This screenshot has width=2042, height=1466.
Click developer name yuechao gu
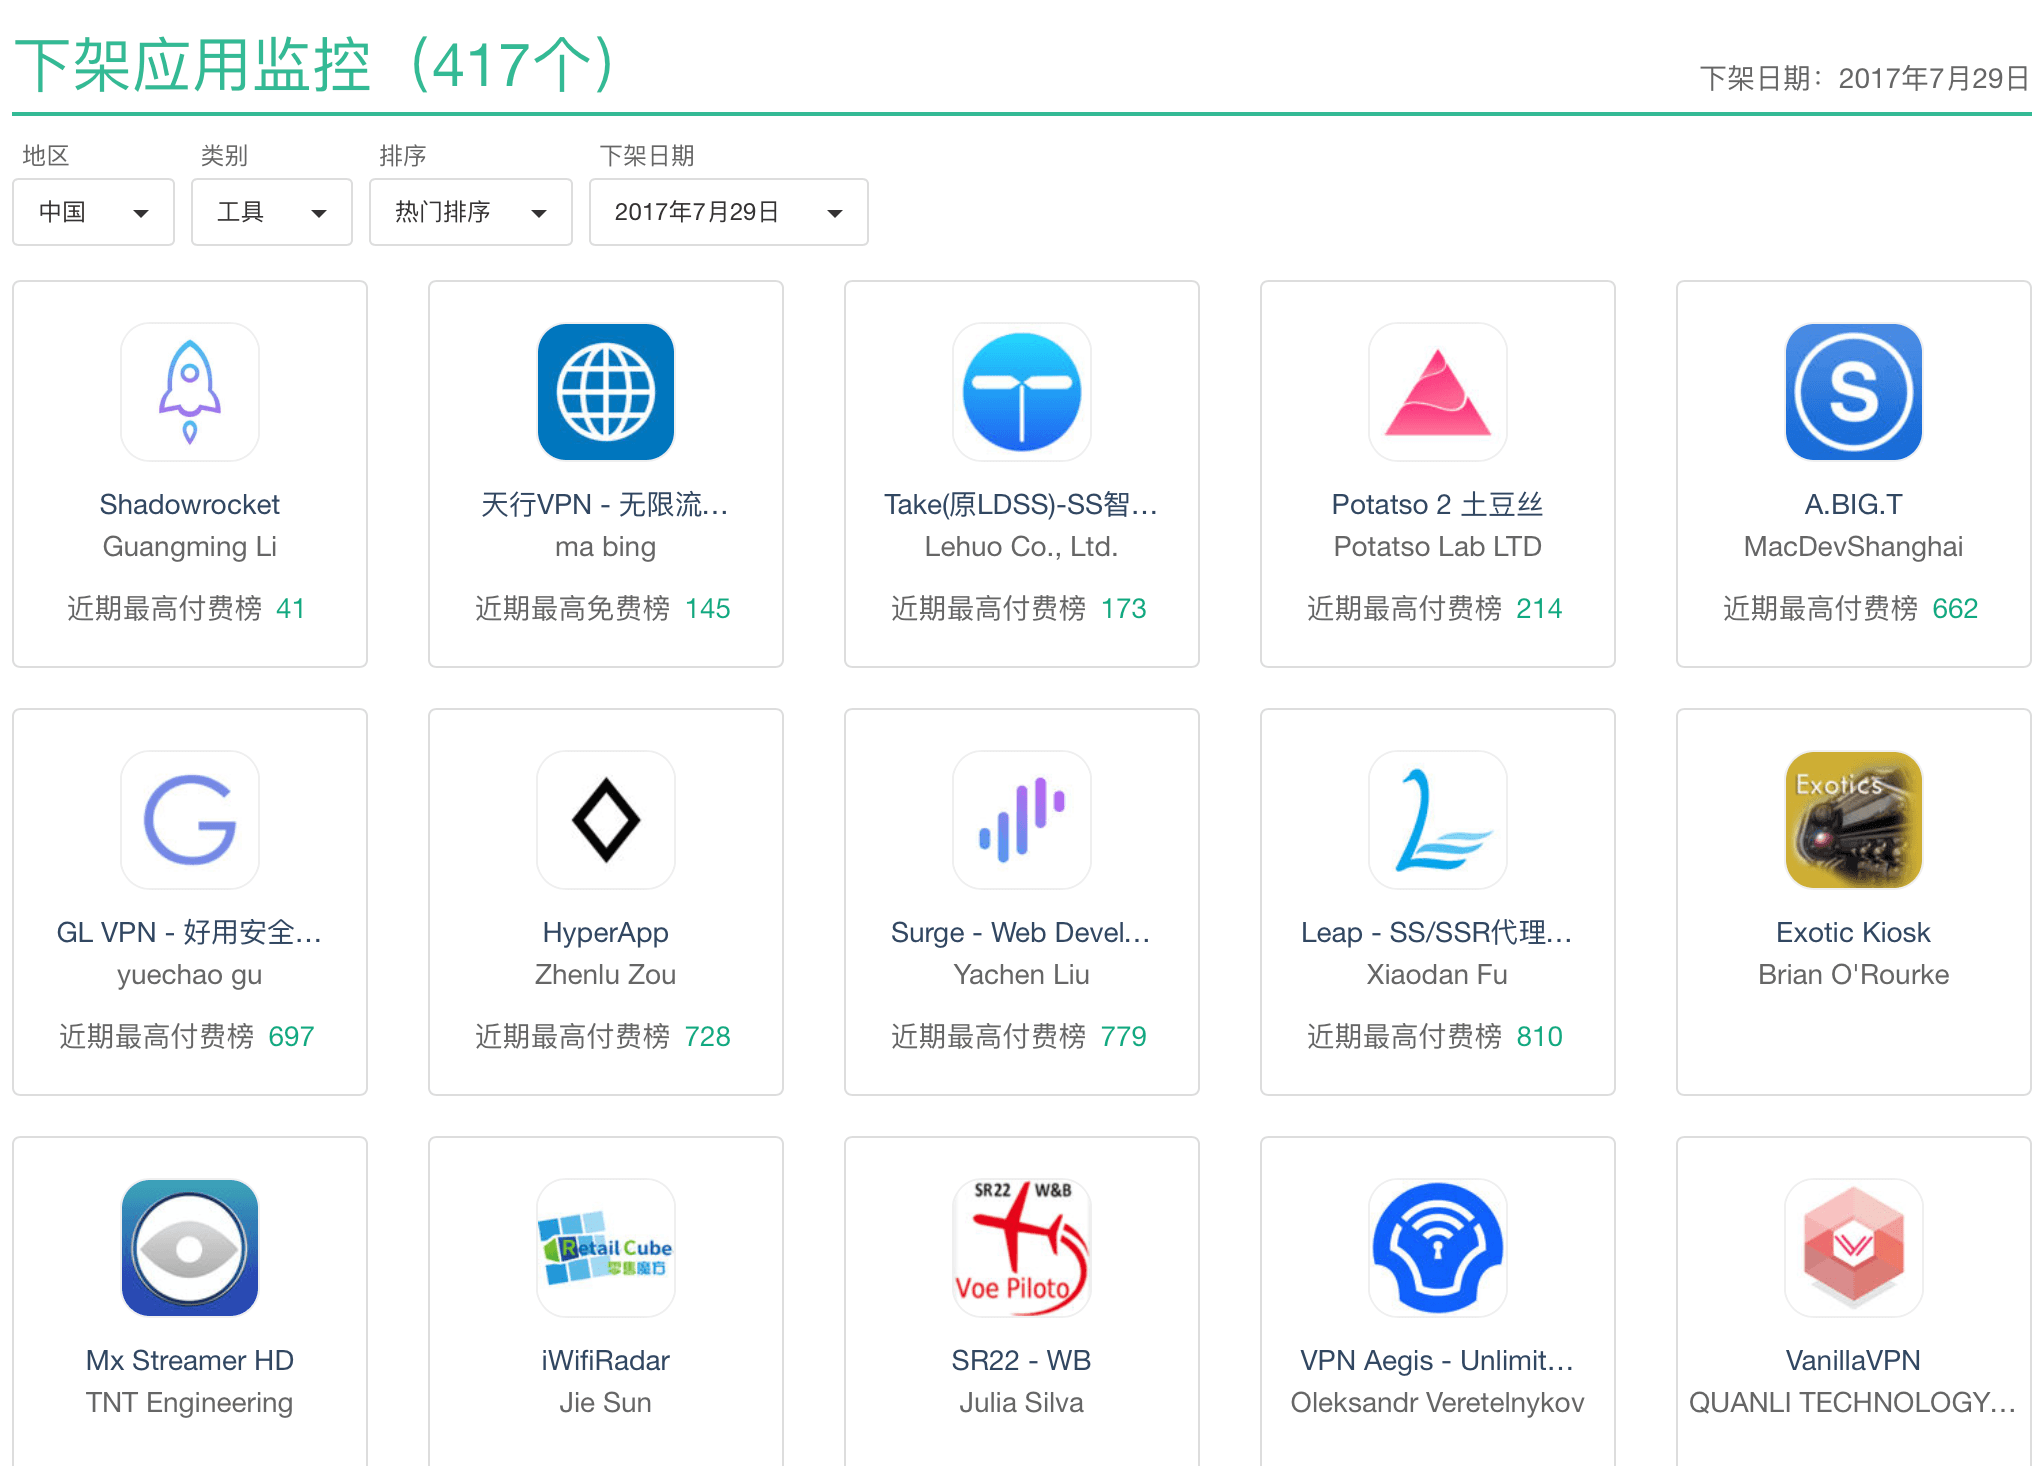pyautogui.click(x=190, y=974)
